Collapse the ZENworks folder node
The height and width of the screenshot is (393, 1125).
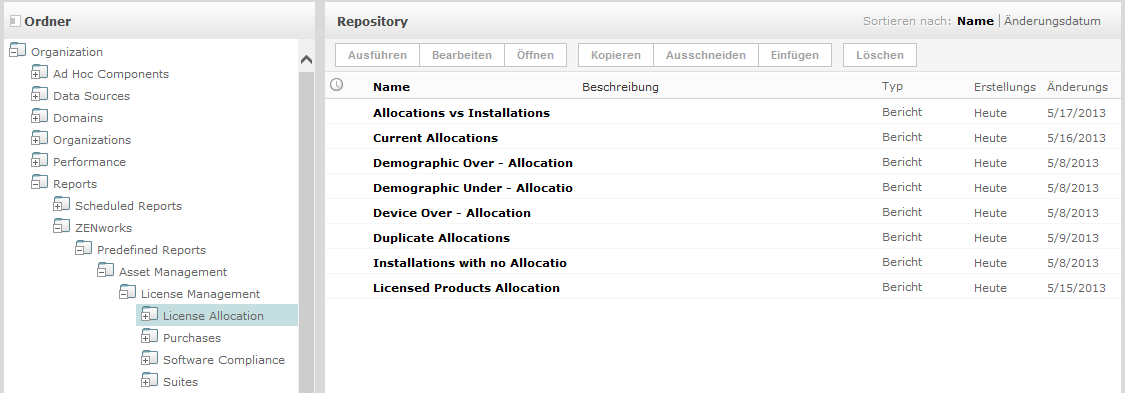[62, 227]
